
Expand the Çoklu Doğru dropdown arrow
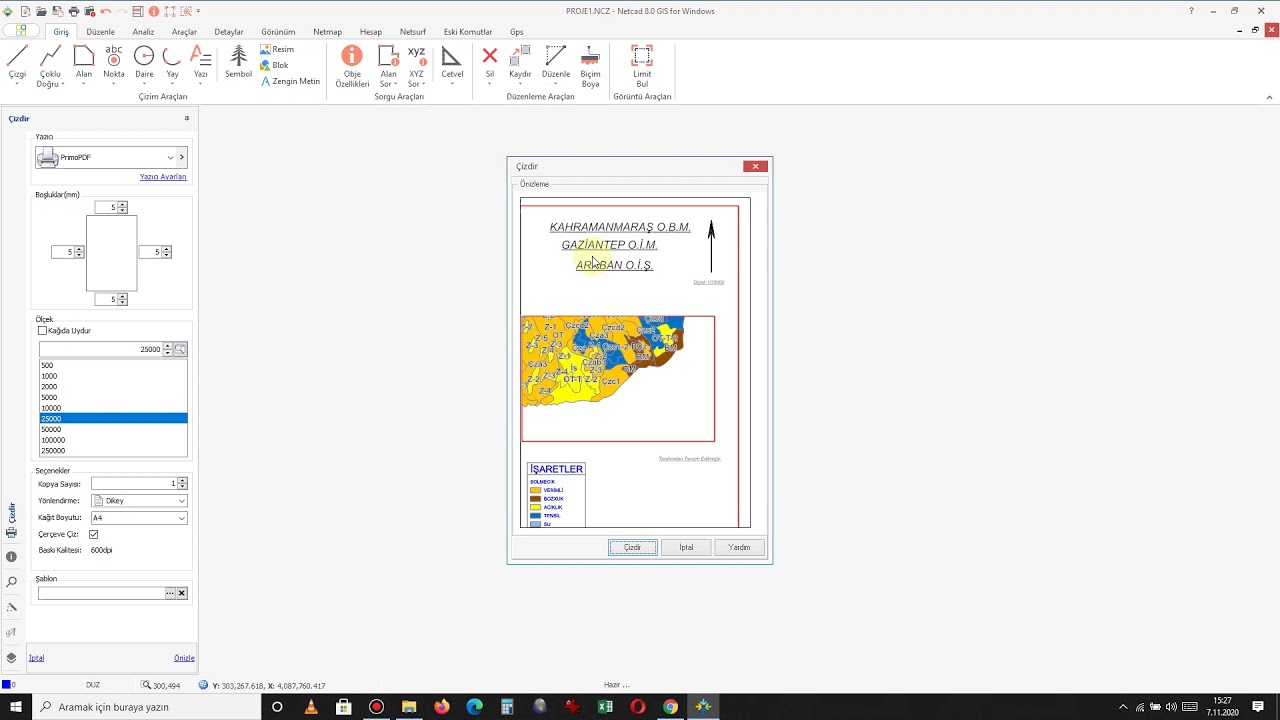pyautogui.click(x=62, y=85)
